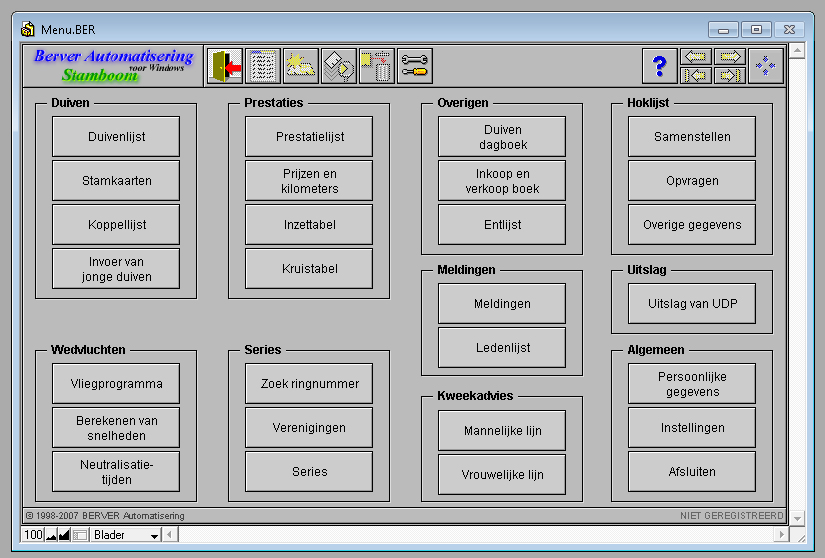Viewport: 825px width, 558px height.
Task: Click the left arrow navigation icon
Action: (x=695, y=57)
